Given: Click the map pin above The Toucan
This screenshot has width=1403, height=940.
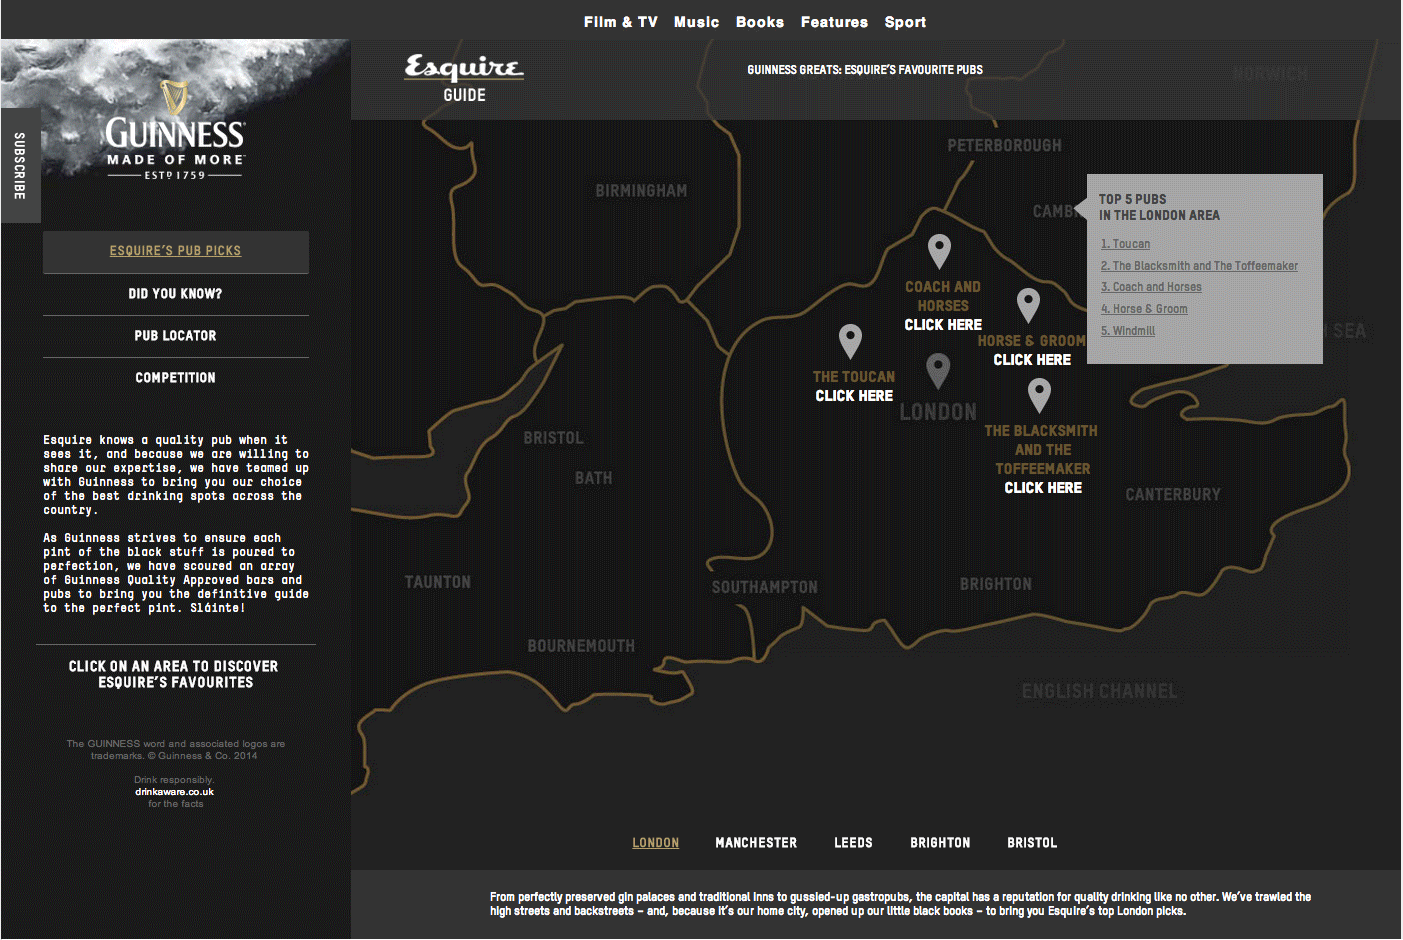Looking at the screenshot, I should click(x=850, y=341).
